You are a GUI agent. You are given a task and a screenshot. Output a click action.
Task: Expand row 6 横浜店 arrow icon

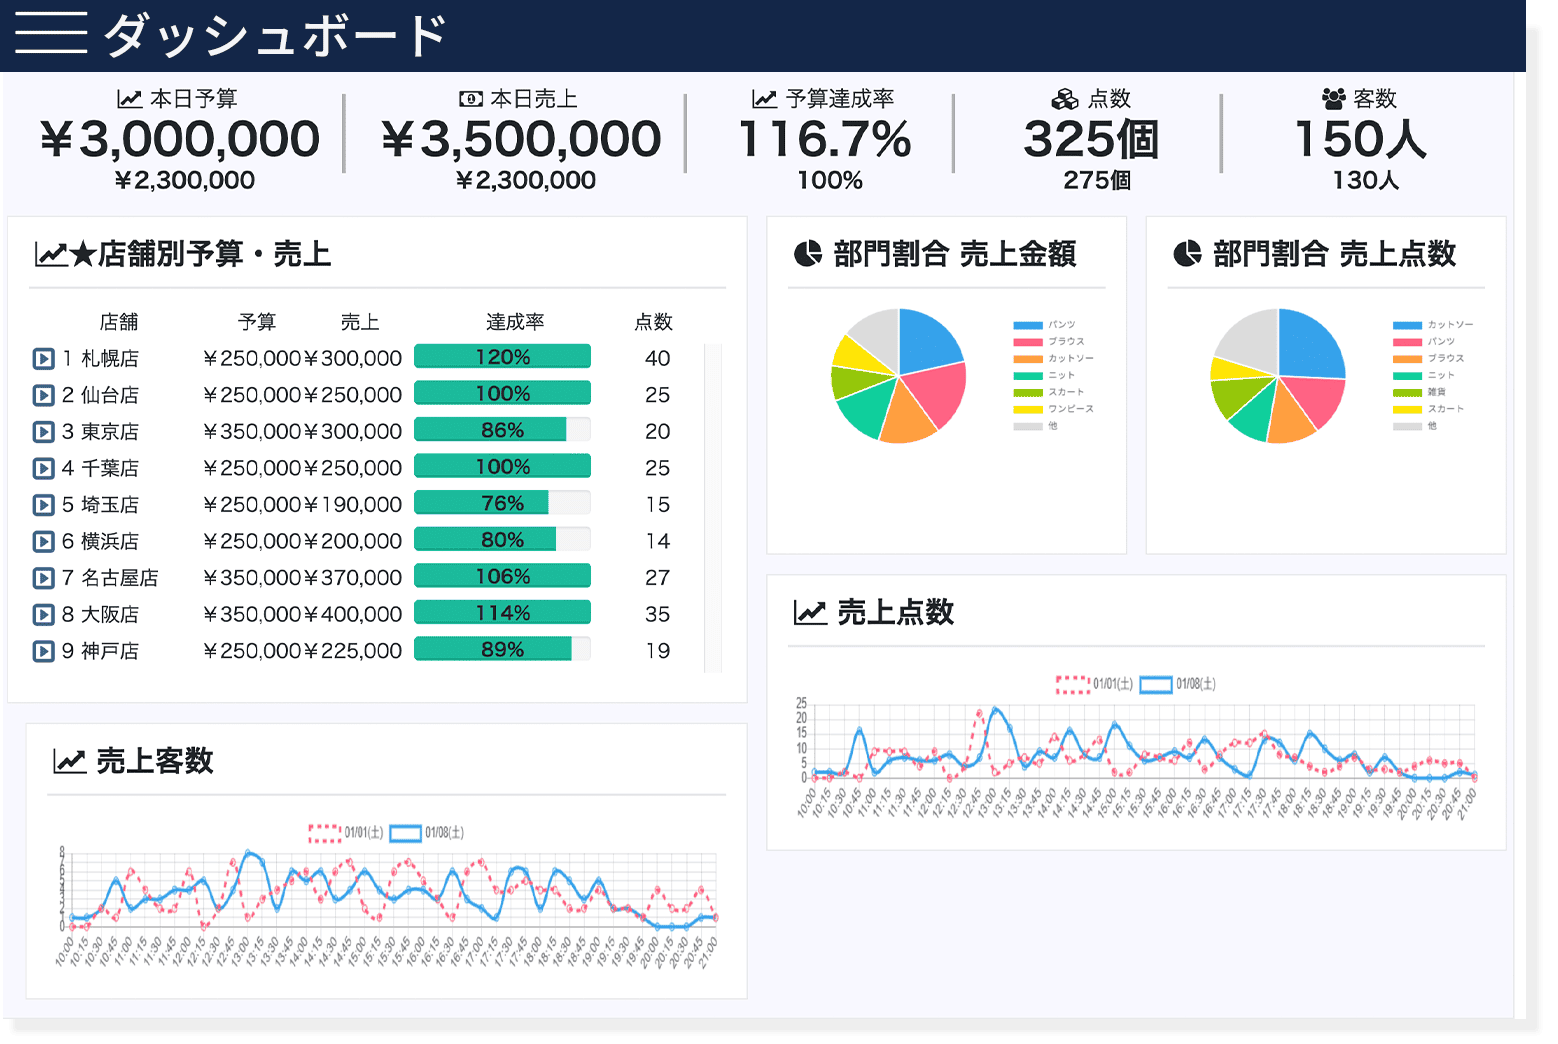[x=43, y=542]
